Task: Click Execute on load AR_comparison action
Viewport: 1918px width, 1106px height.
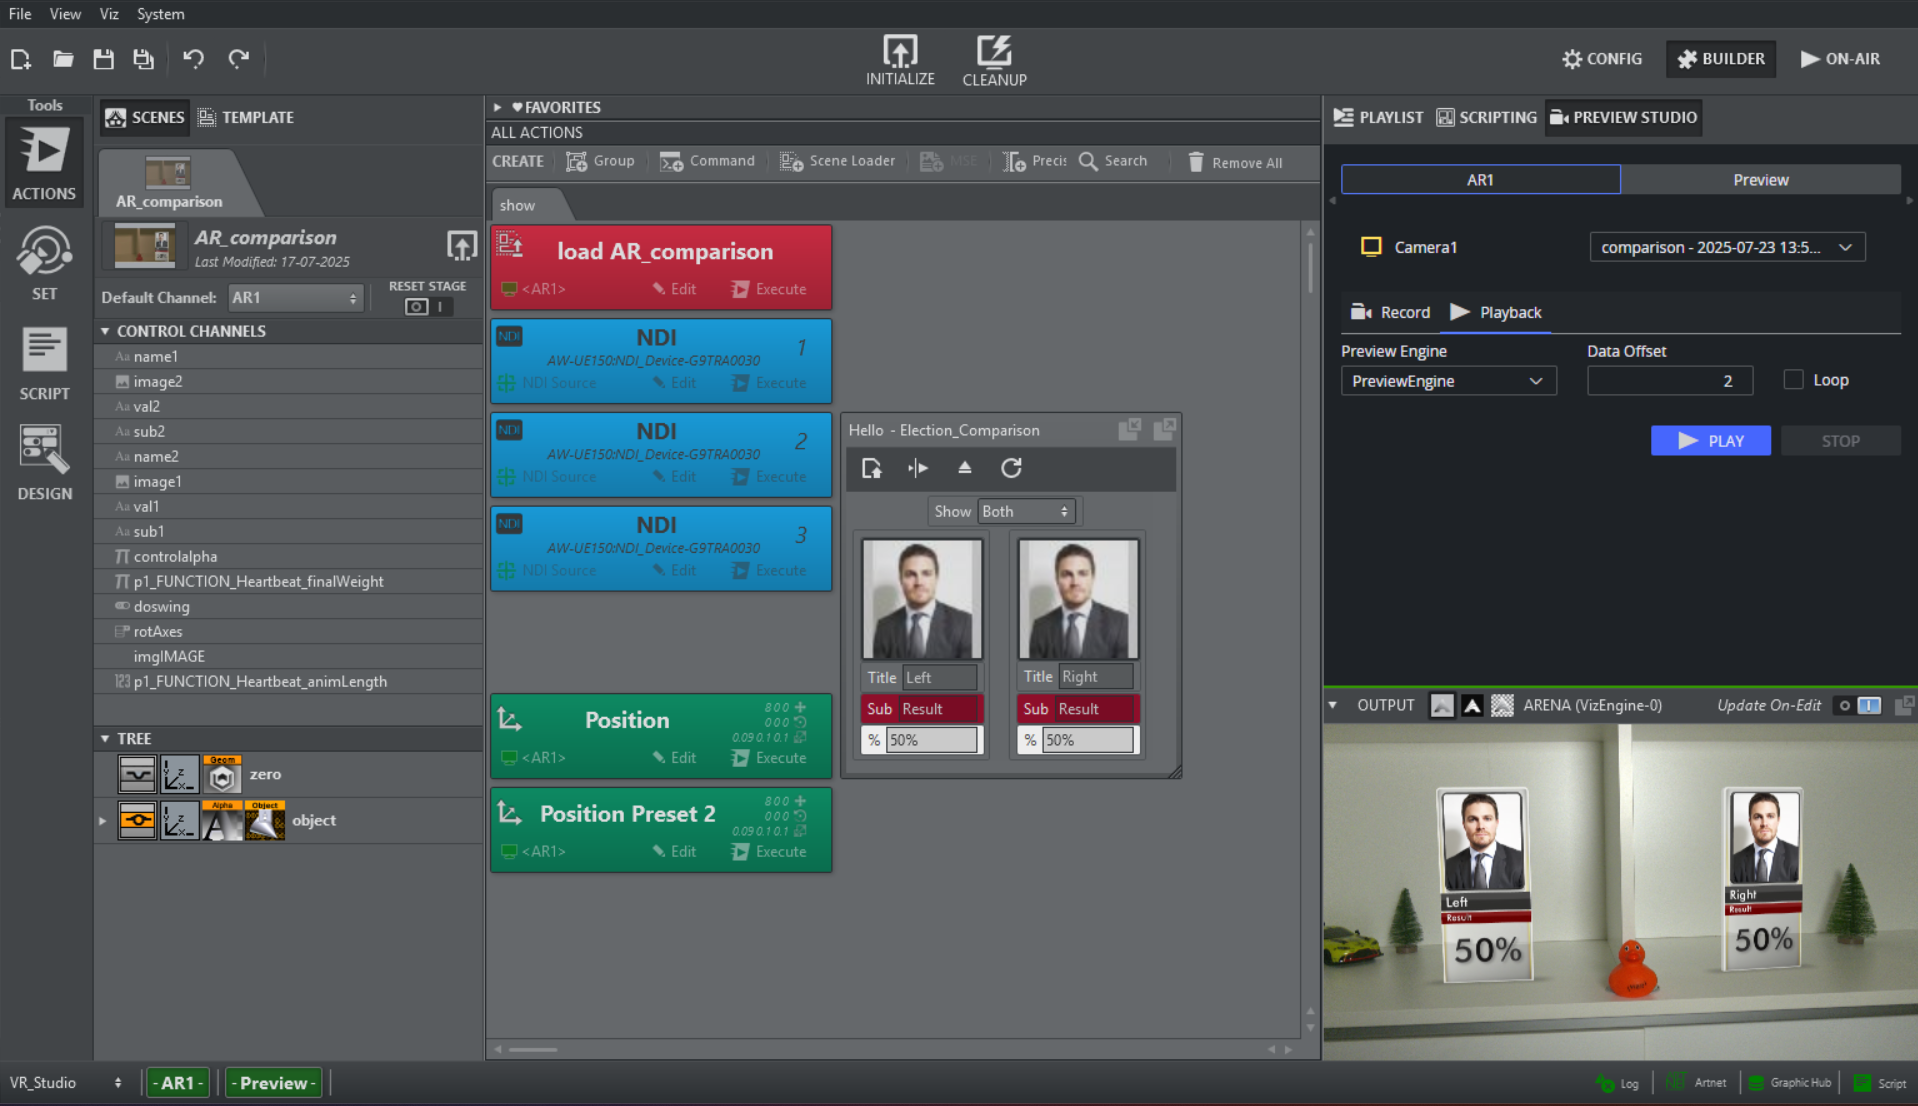Action: pyautogui.click(x=769, y=289)
